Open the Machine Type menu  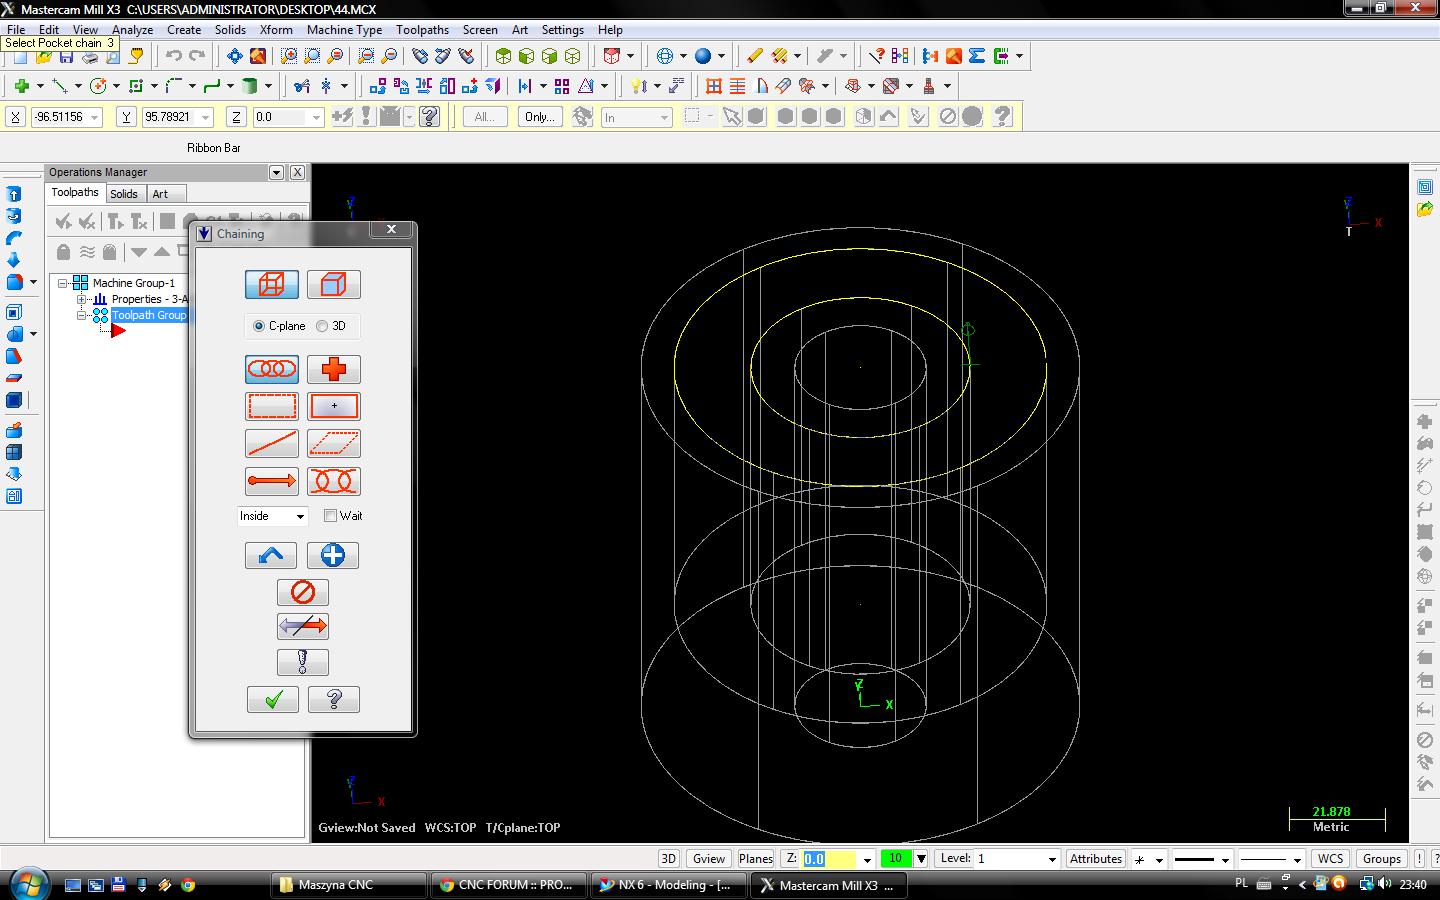click(x=344, y=29)
